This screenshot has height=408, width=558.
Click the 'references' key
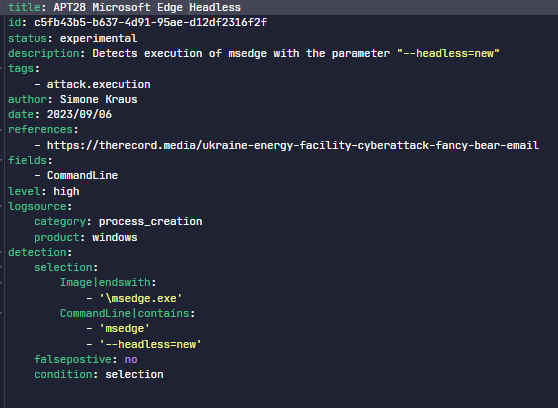coord(40,130)
